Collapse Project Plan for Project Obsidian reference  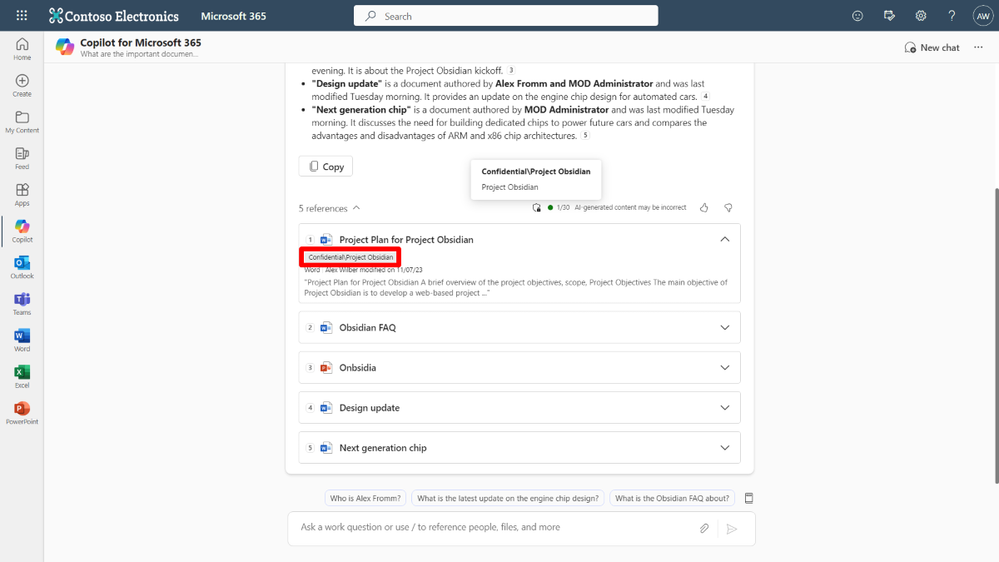[724, 240]
